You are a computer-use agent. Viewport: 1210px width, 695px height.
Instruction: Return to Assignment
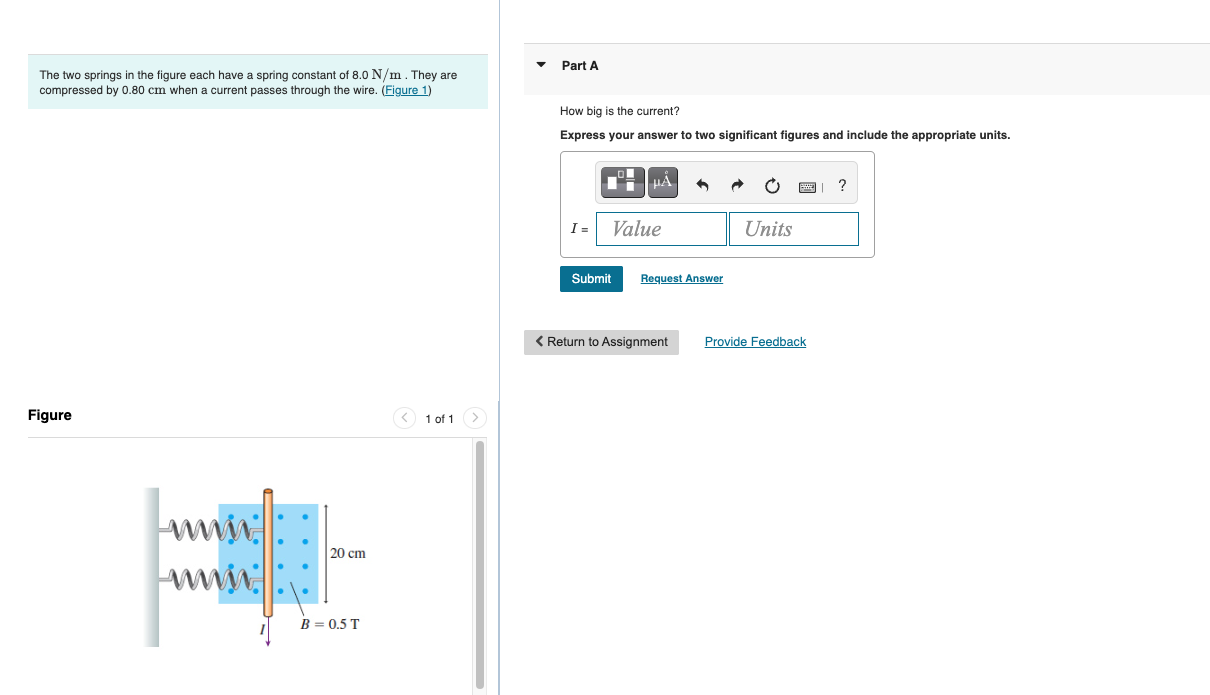(601, 342)
